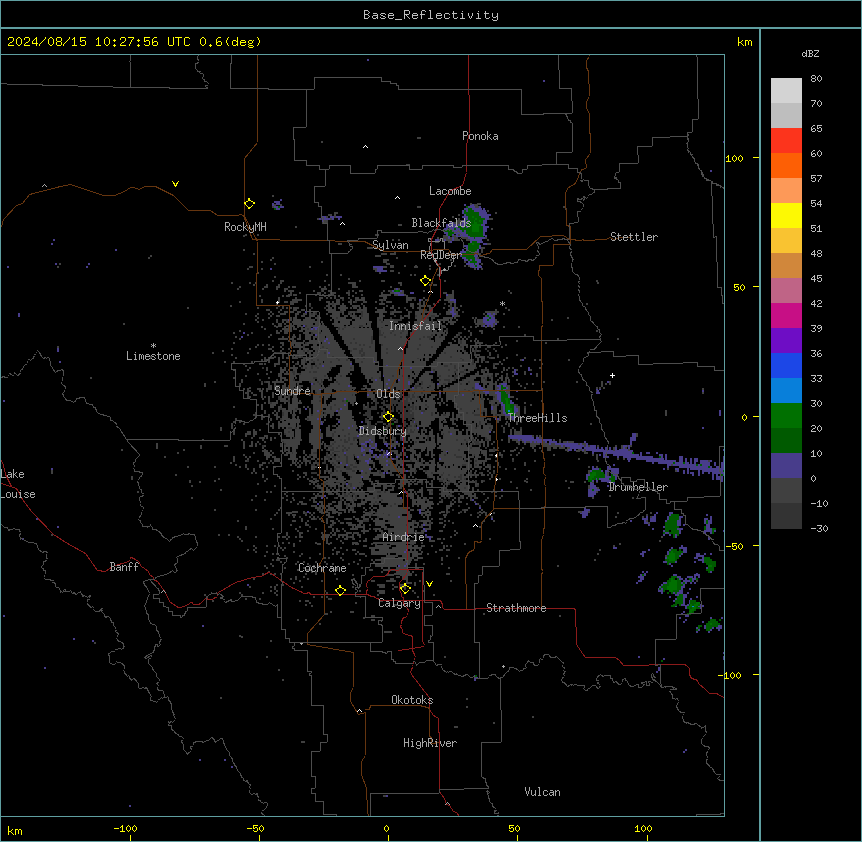Click the Ponoka city label

[x=480, y=136]
